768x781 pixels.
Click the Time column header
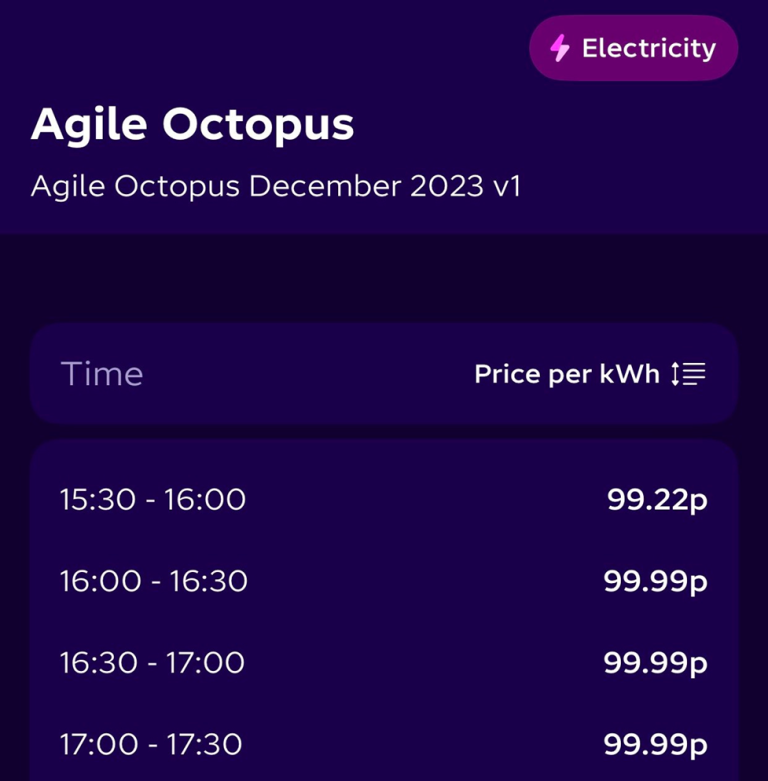pos(102,374)
